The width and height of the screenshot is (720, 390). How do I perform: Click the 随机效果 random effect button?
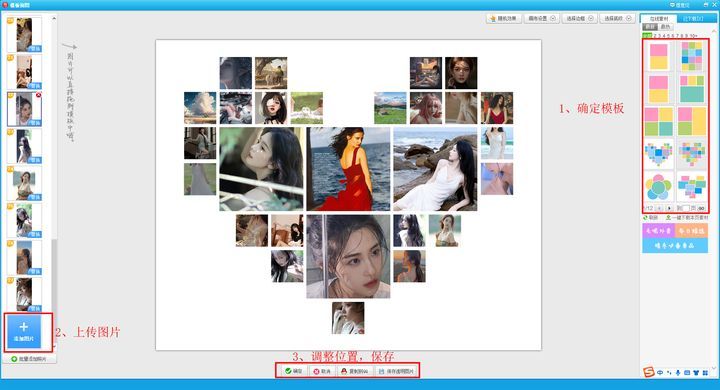click(503, 18)
